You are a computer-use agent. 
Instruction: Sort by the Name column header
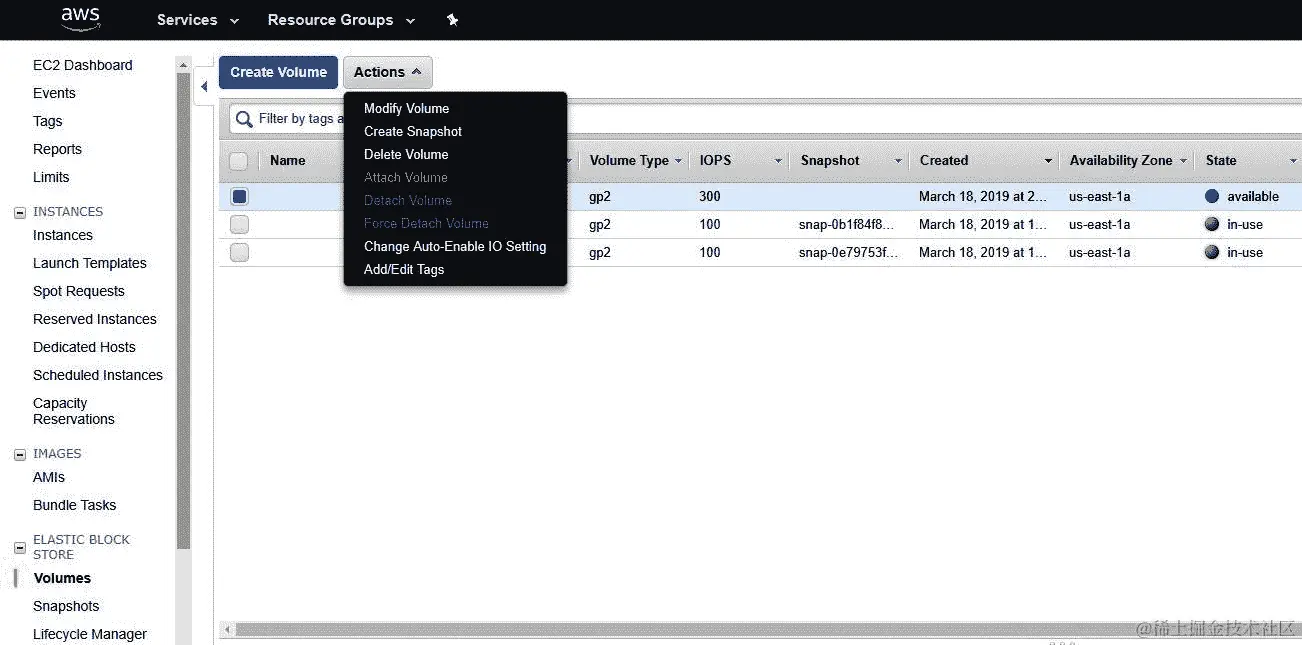point(287,160)
